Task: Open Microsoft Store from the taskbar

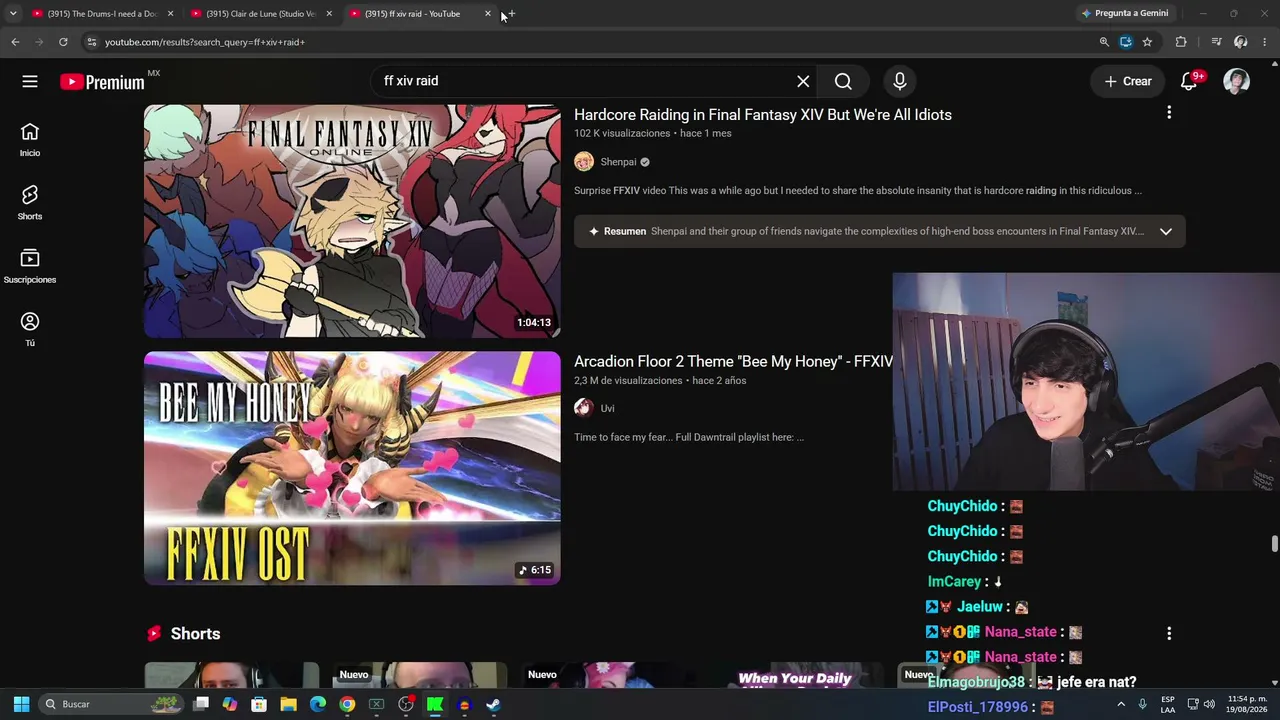Action: coord(259,704)
